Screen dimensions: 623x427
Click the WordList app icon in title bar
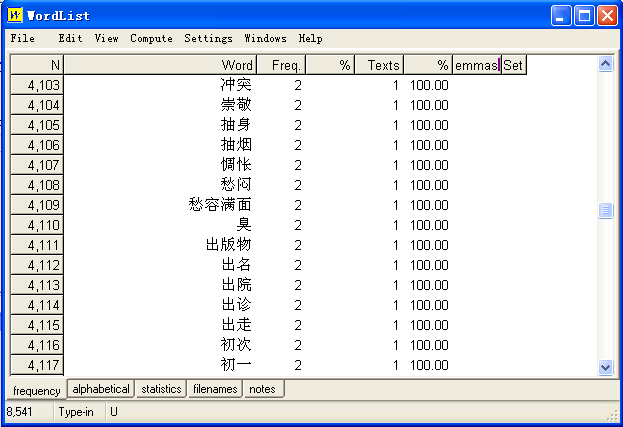[14, 14]
